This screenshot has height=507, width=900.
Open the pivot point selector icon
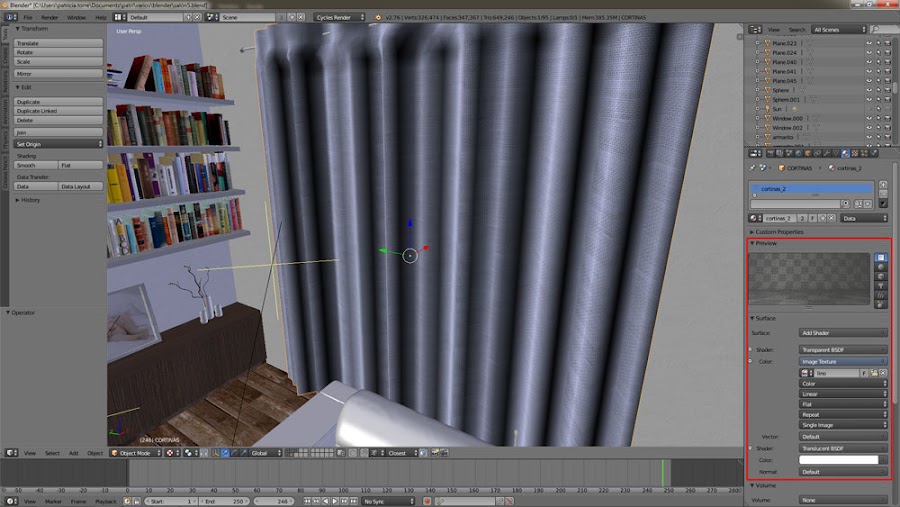(189, 453)
